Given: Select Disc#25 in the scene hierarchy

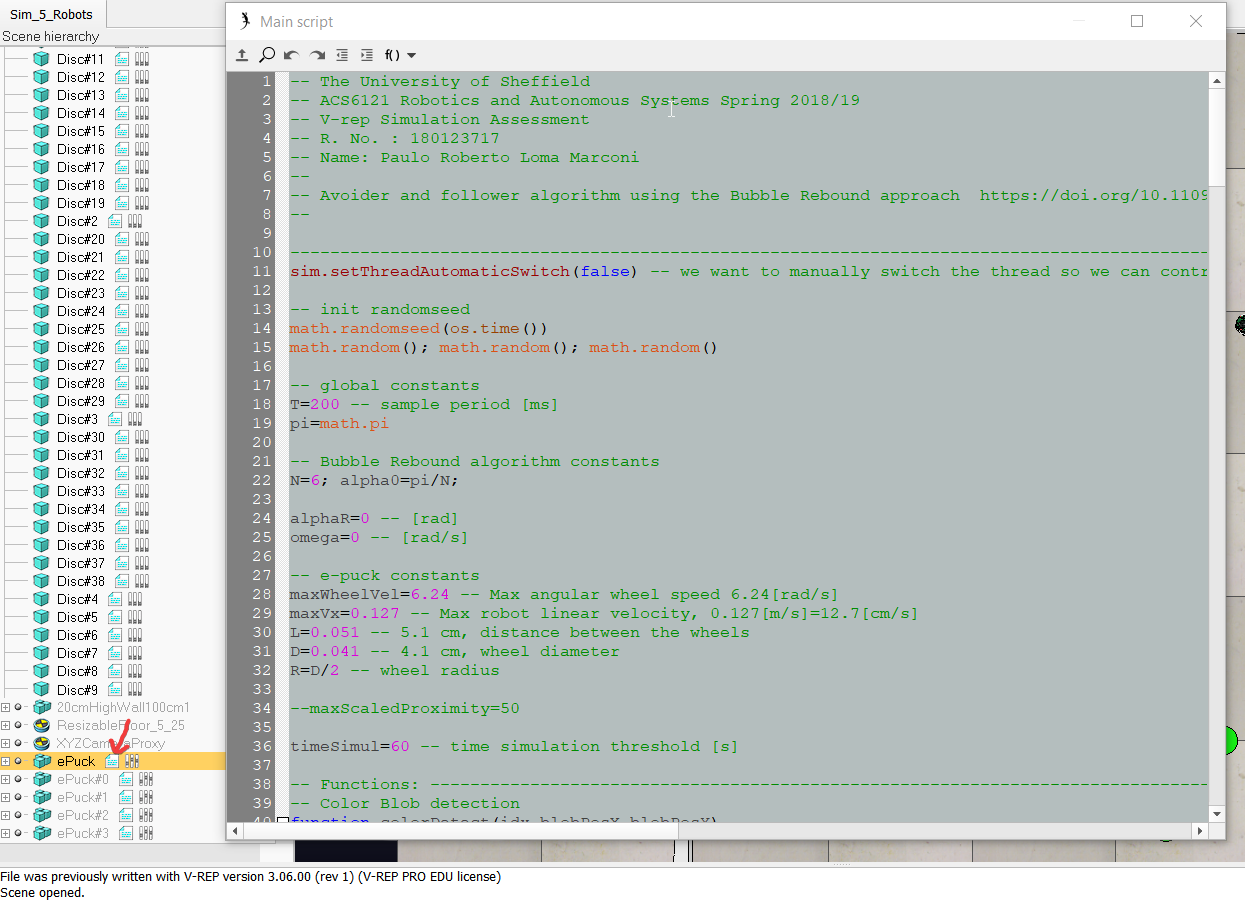Looking at the screenshot, I should [x=80, y=329].
